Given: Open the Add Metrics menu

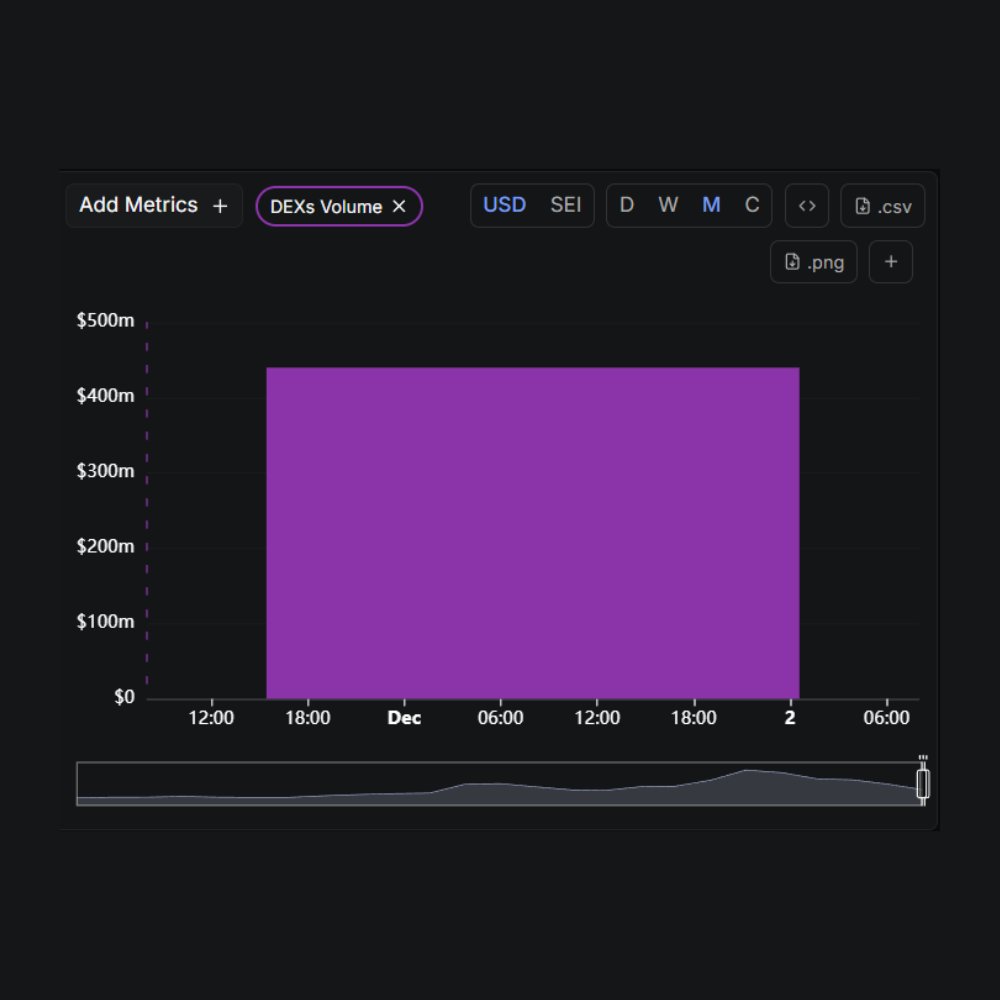Looking at the screenshot, I should pos(154,205).
